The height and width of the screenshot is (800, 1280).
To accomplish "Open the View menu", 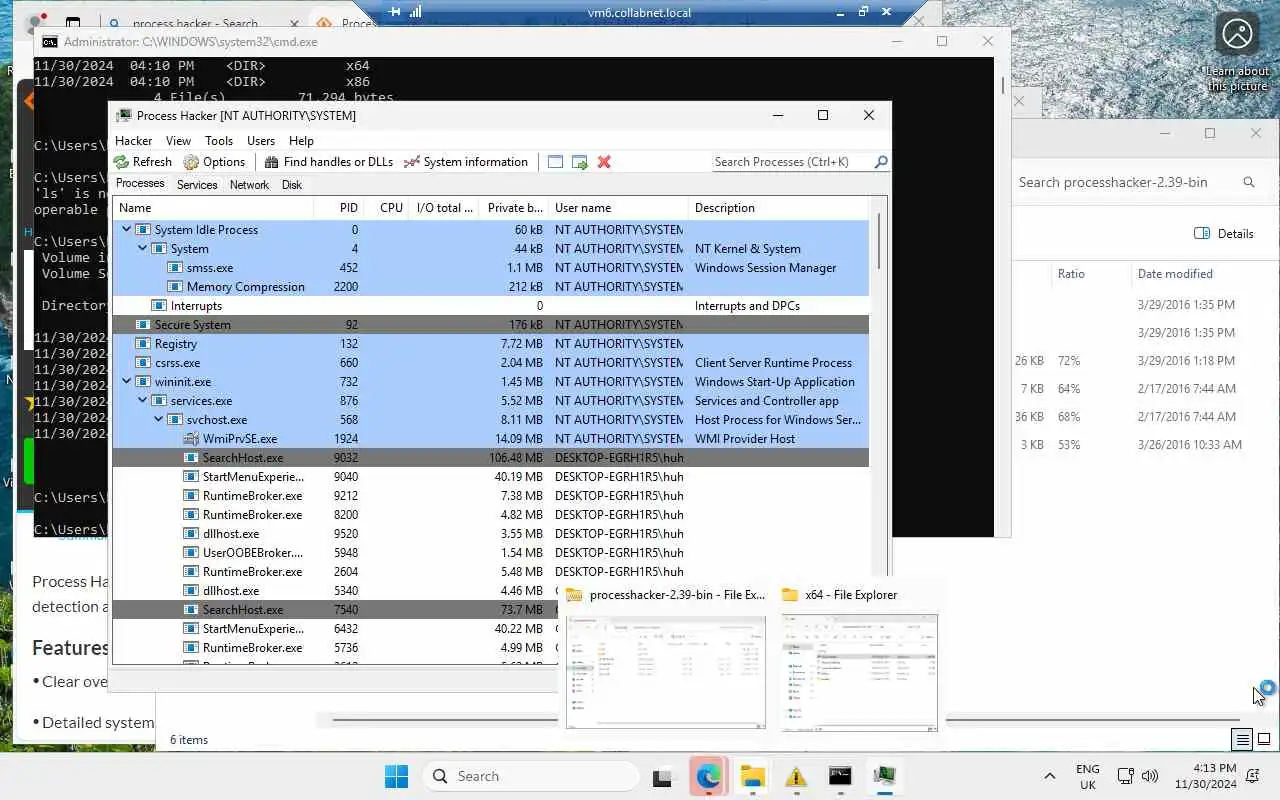I will (178, 141).
